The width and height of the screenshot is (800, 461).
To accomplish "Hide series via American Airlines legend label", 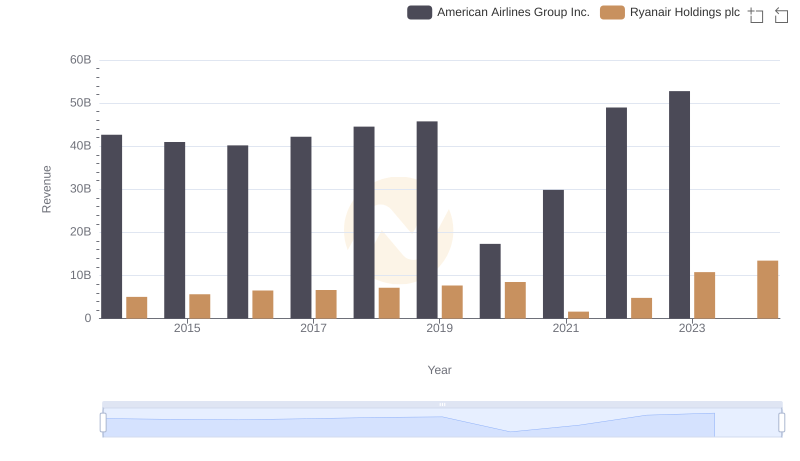I will pos(513,12).
